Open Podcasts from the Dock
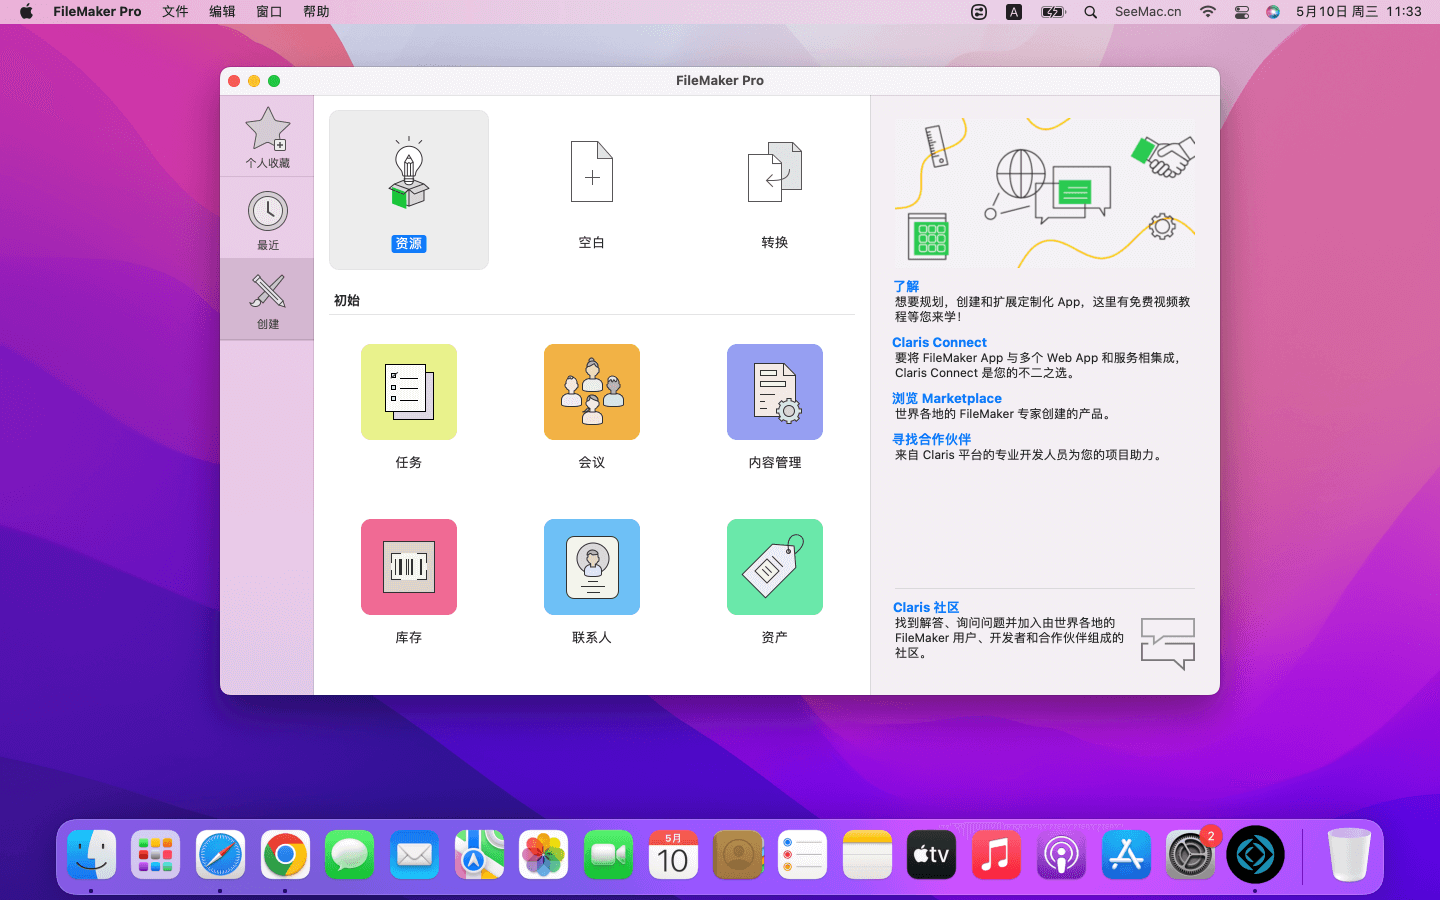 click(1061, 855)
